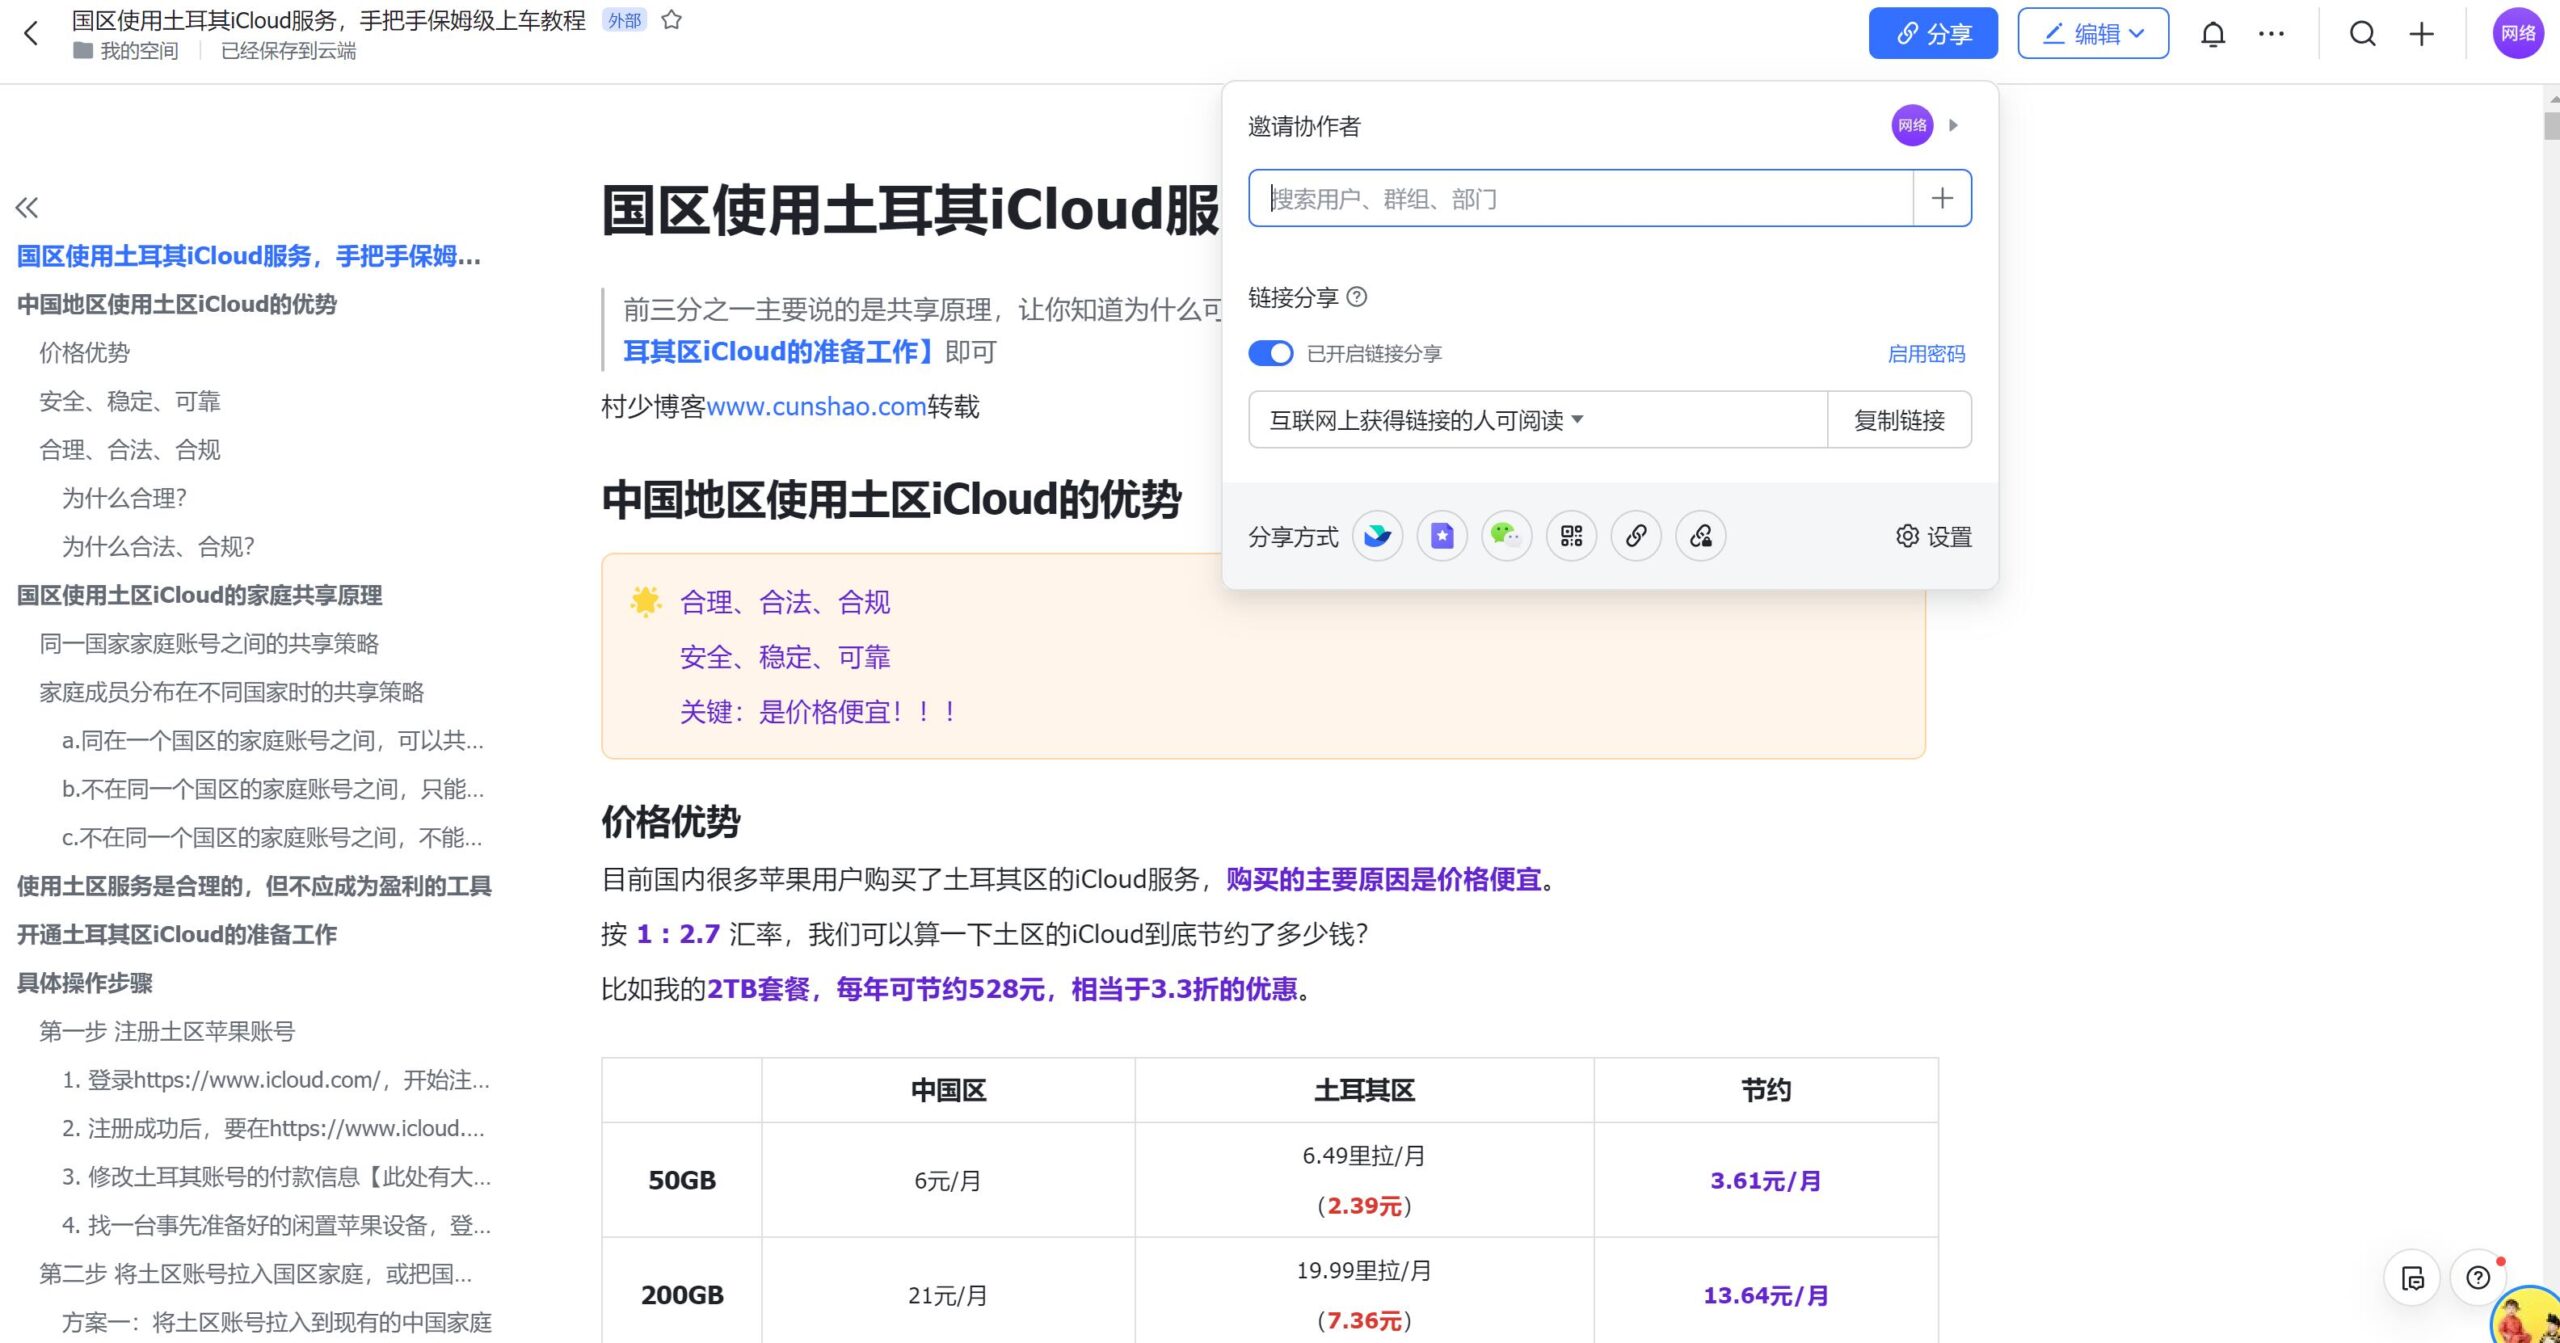Jump to 为什么合法、合规? outline item
2560x1343 pixels.
(158, 546)
